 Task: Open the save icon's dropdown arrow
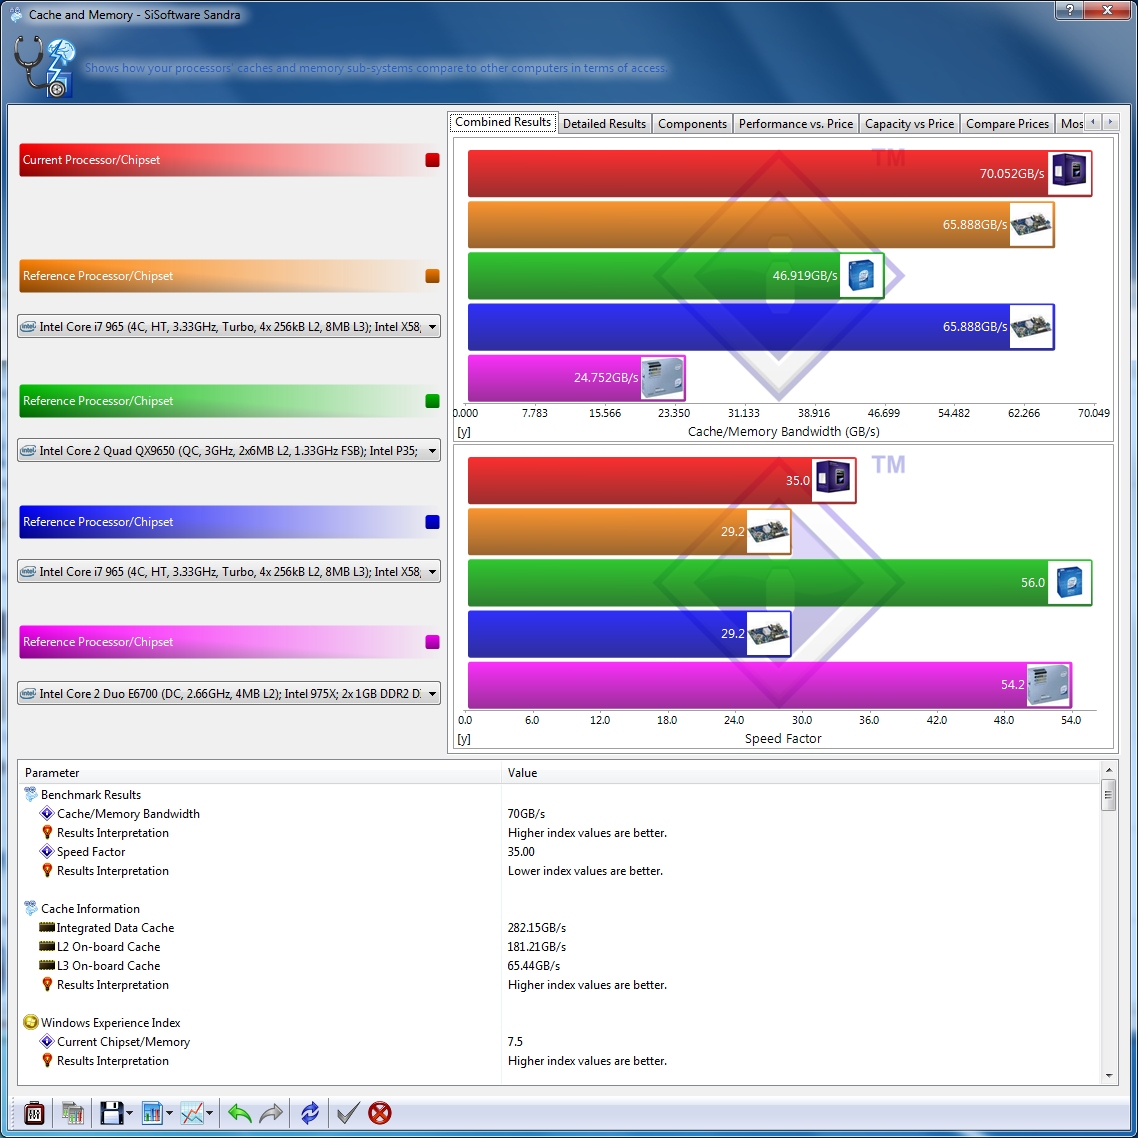click(129, 1113)
